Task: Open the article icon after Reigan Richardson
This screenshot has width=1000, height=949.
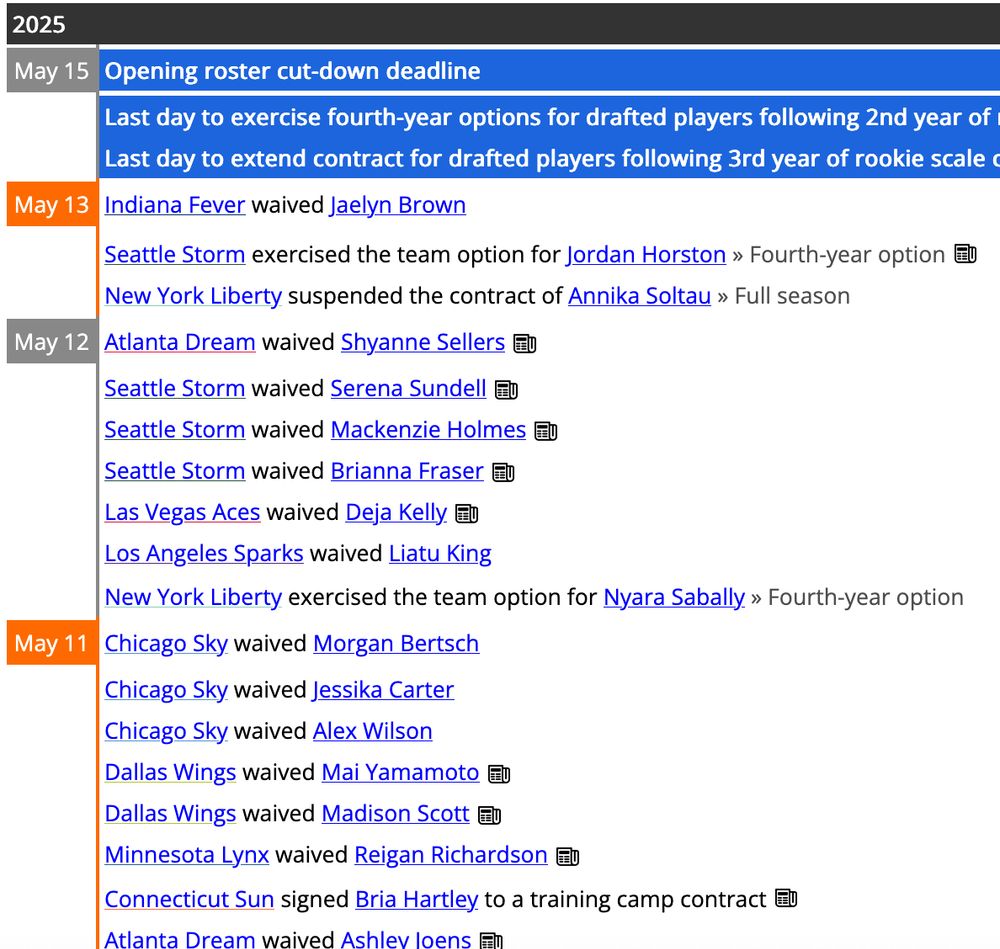Action: [x=567, y=855]
